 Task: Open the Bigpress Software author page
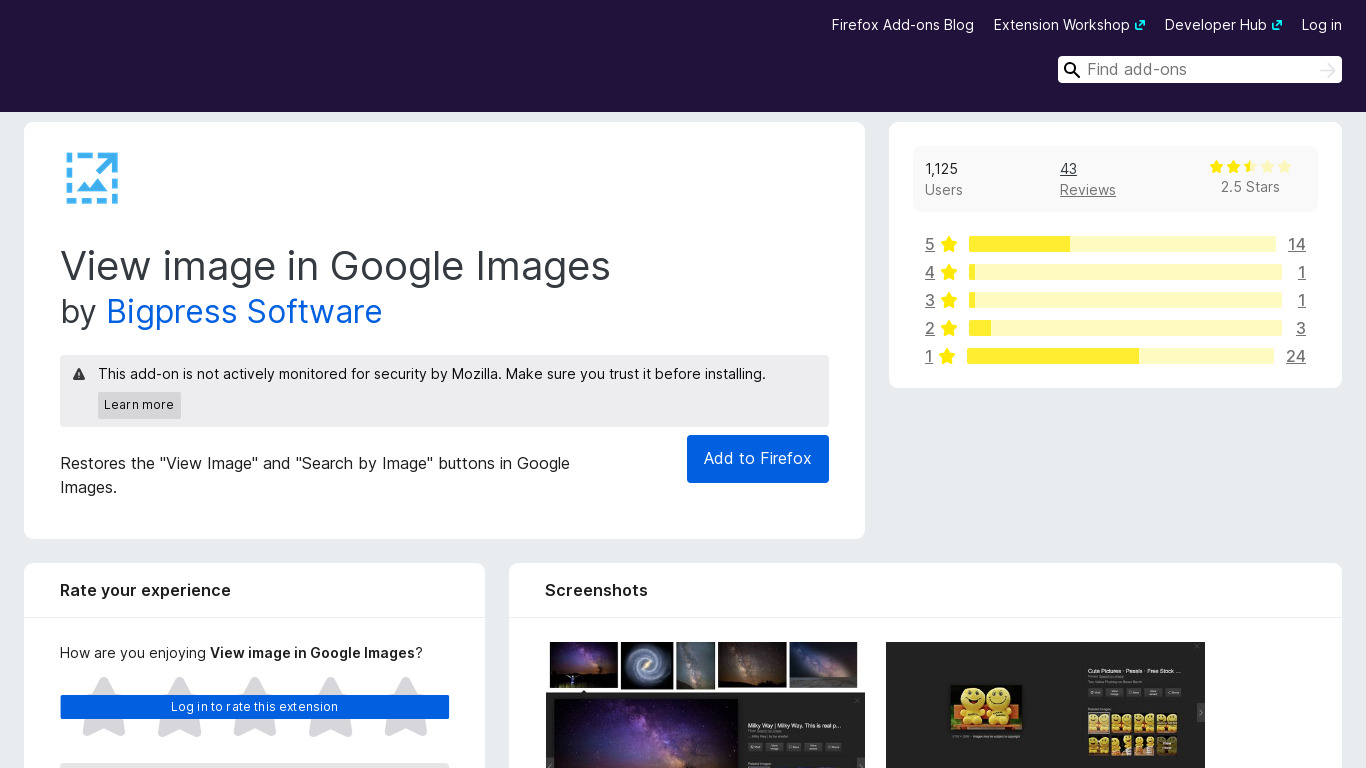pos(244,312)
